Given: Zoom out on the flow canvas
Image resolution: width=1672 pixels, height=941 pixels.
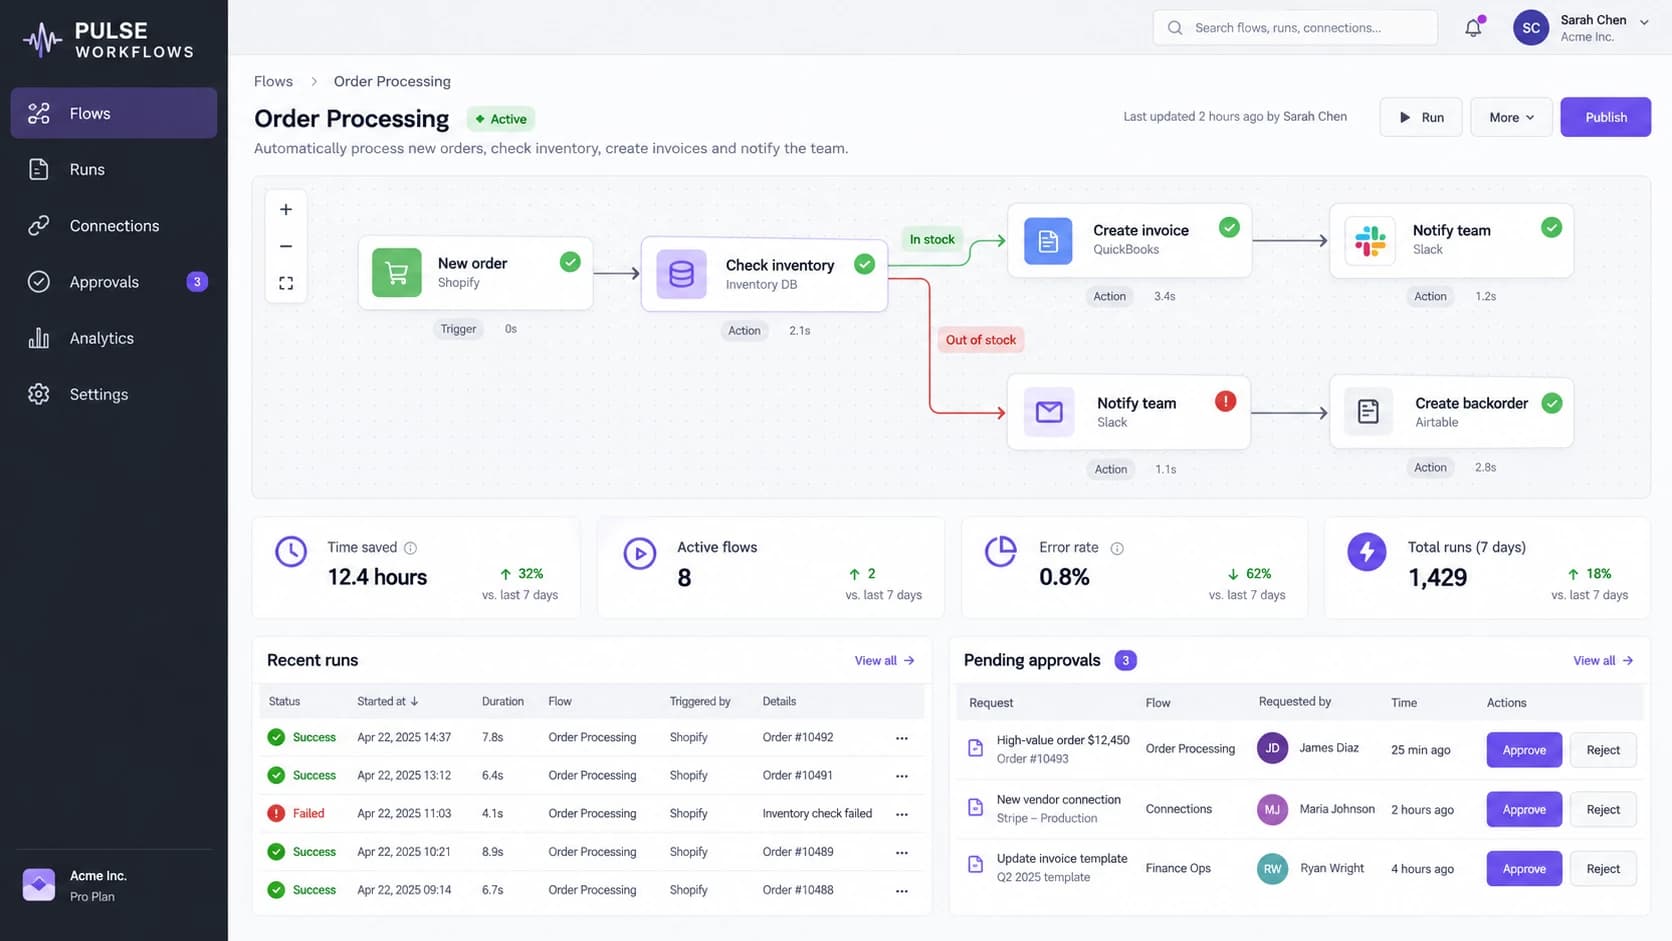Looking at the screenshot, I should (286, 246).
